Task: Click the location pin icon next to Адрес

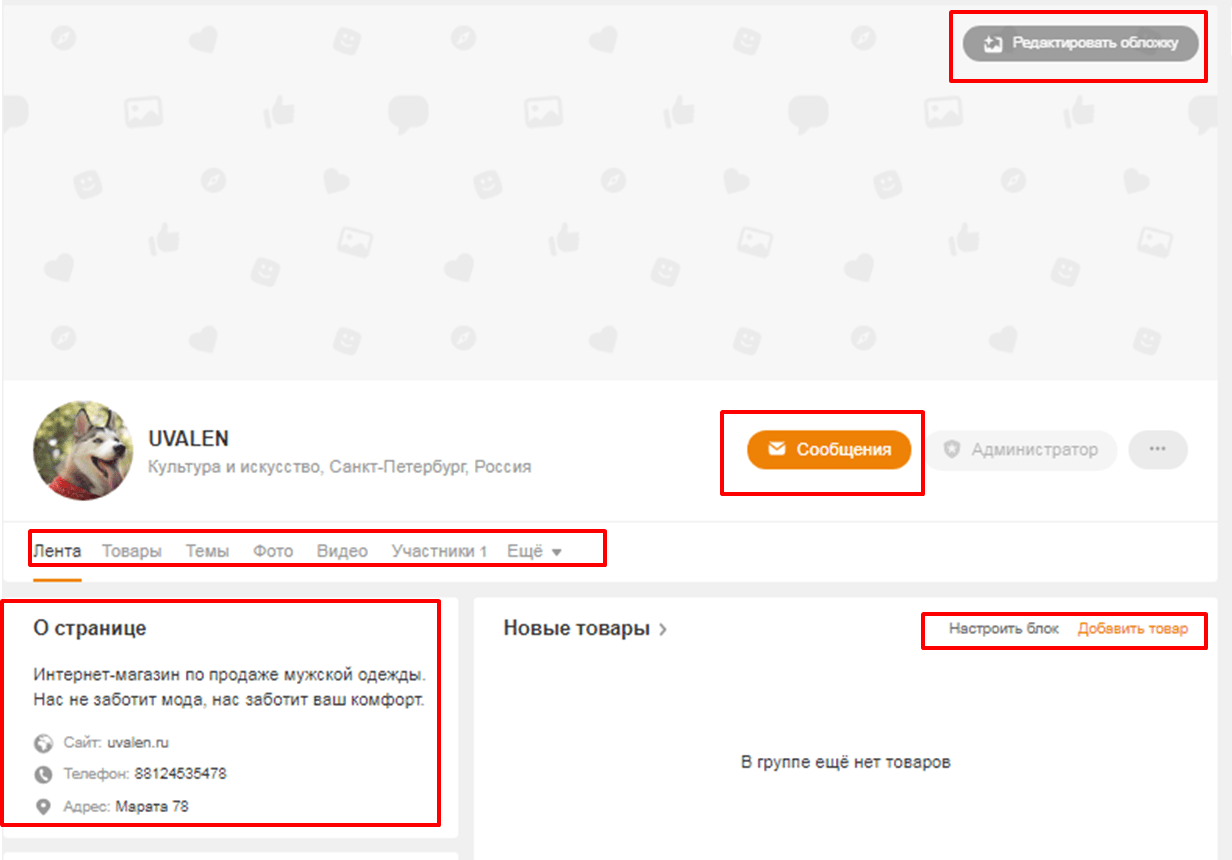Action: pyautogui.click(x=43, y=806)
